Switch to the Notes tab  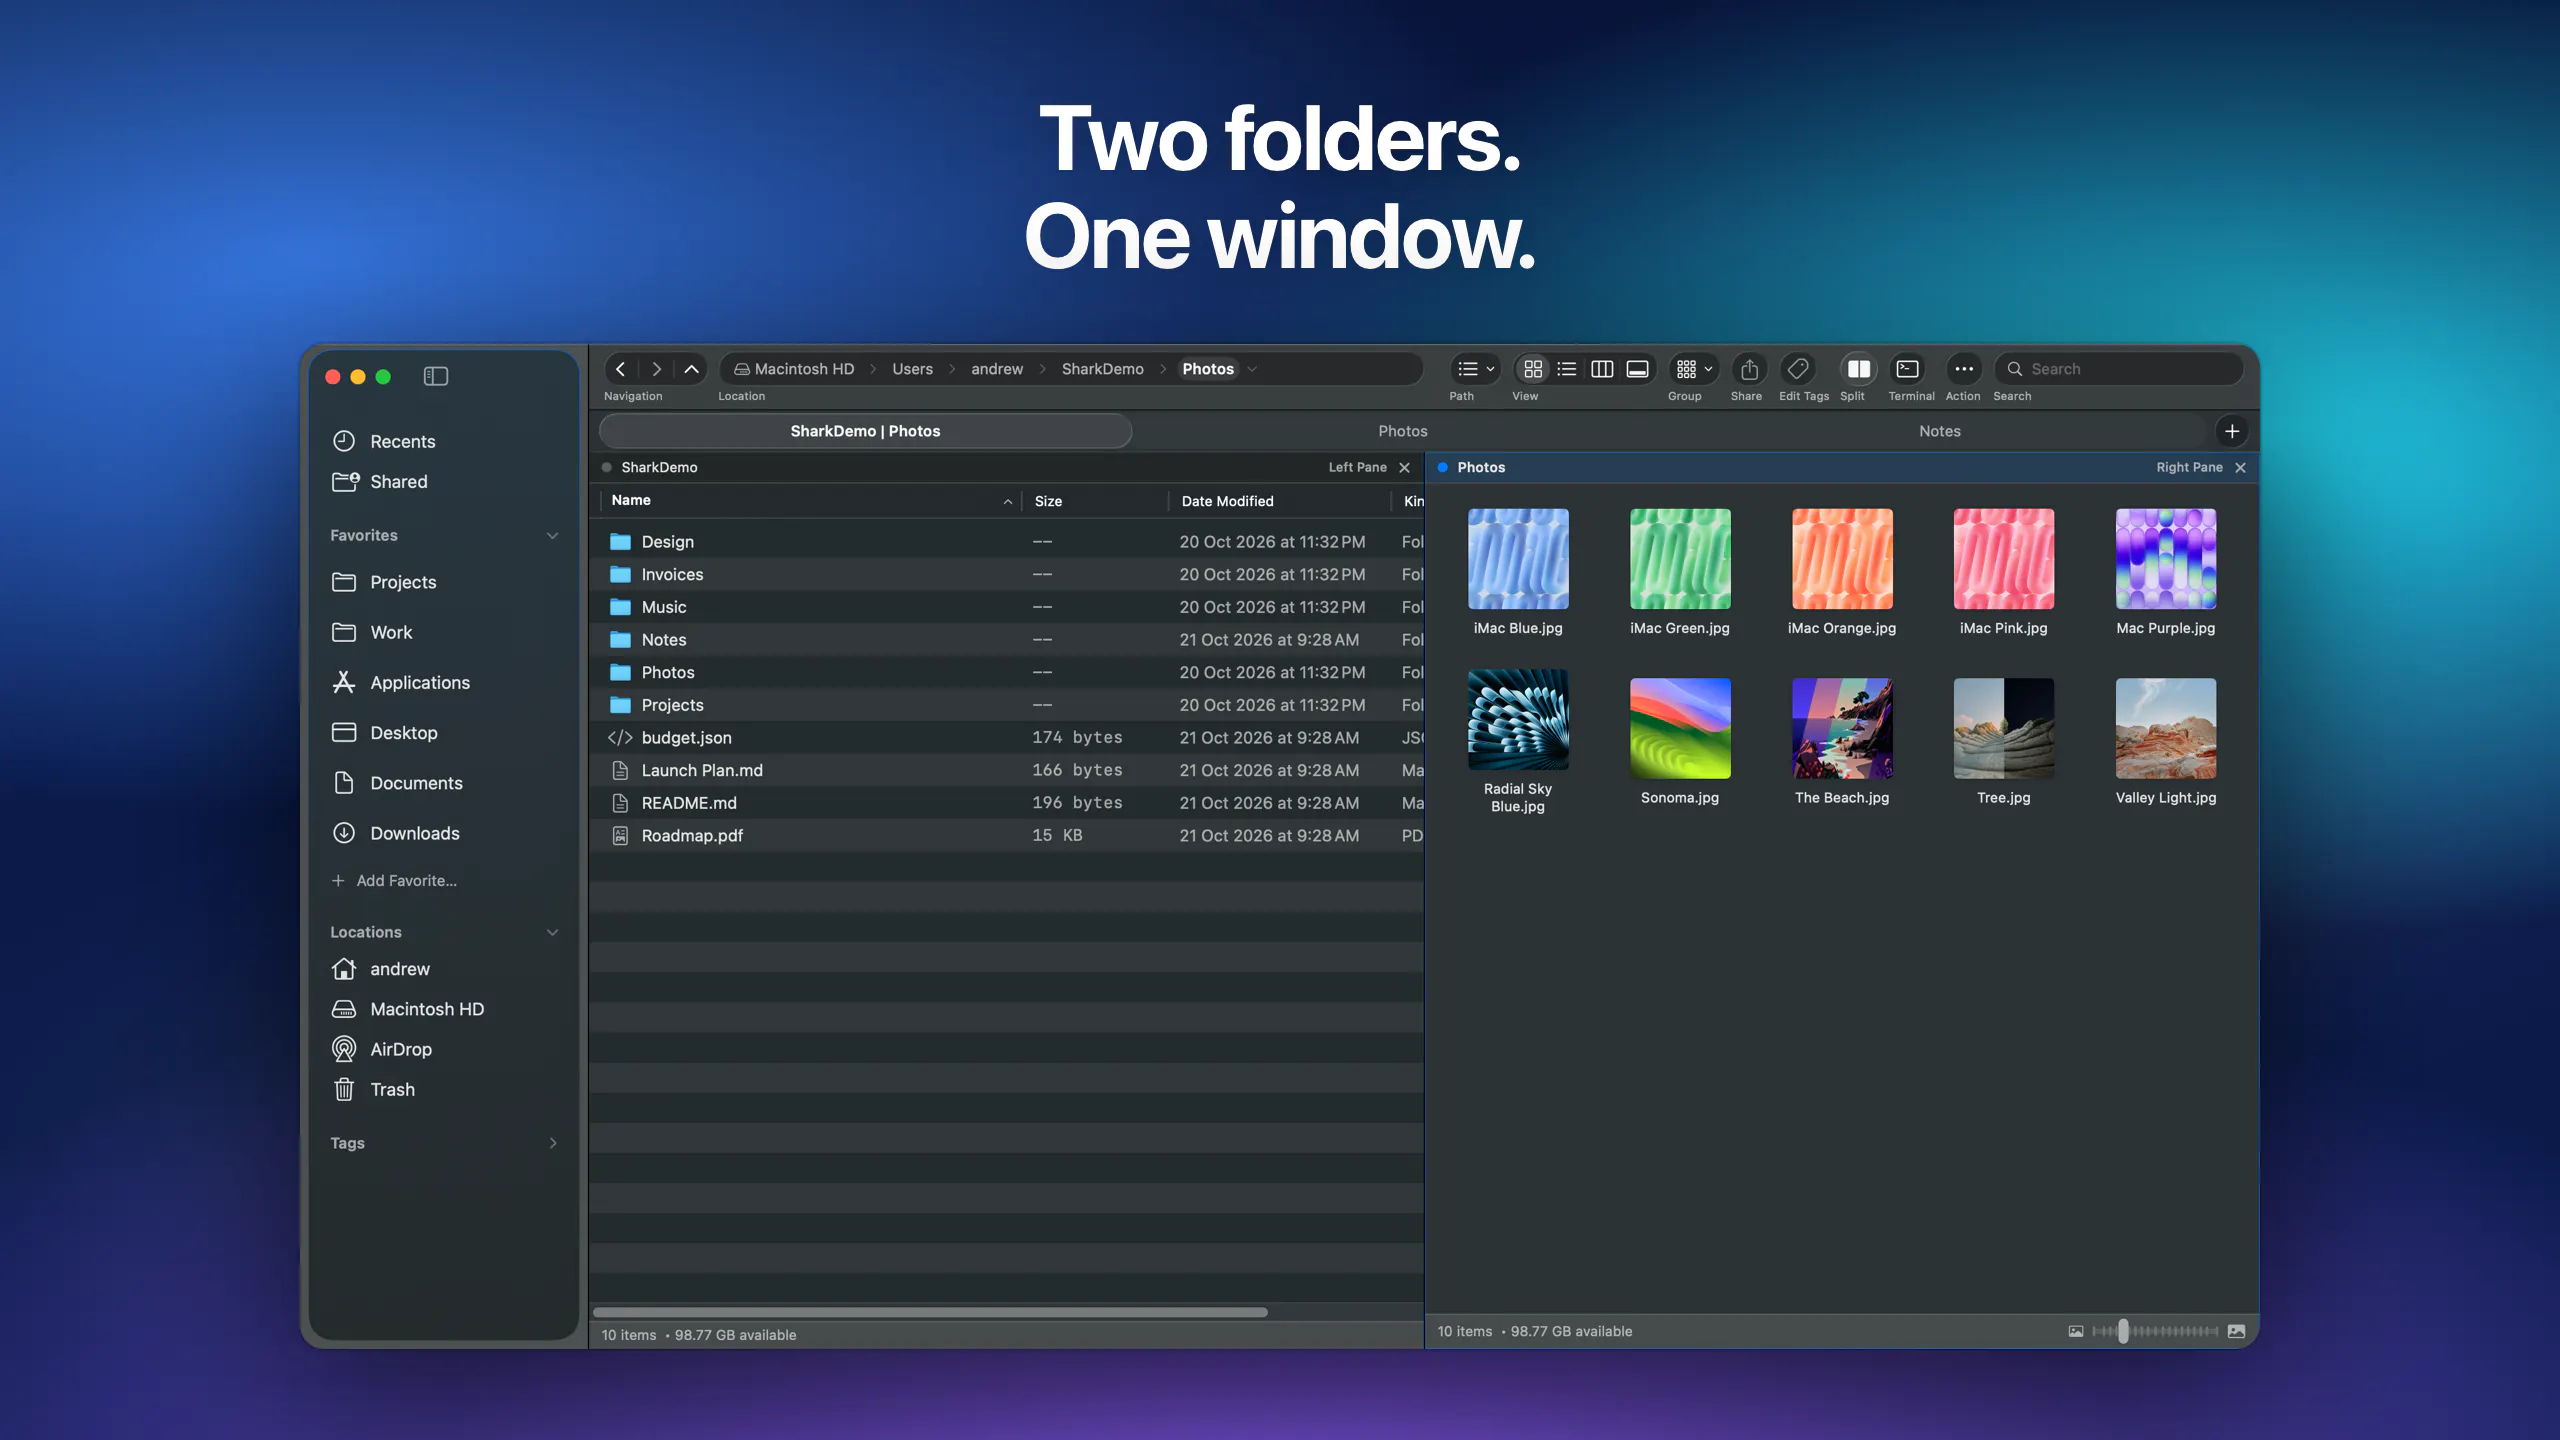[x=1939, y=431]
